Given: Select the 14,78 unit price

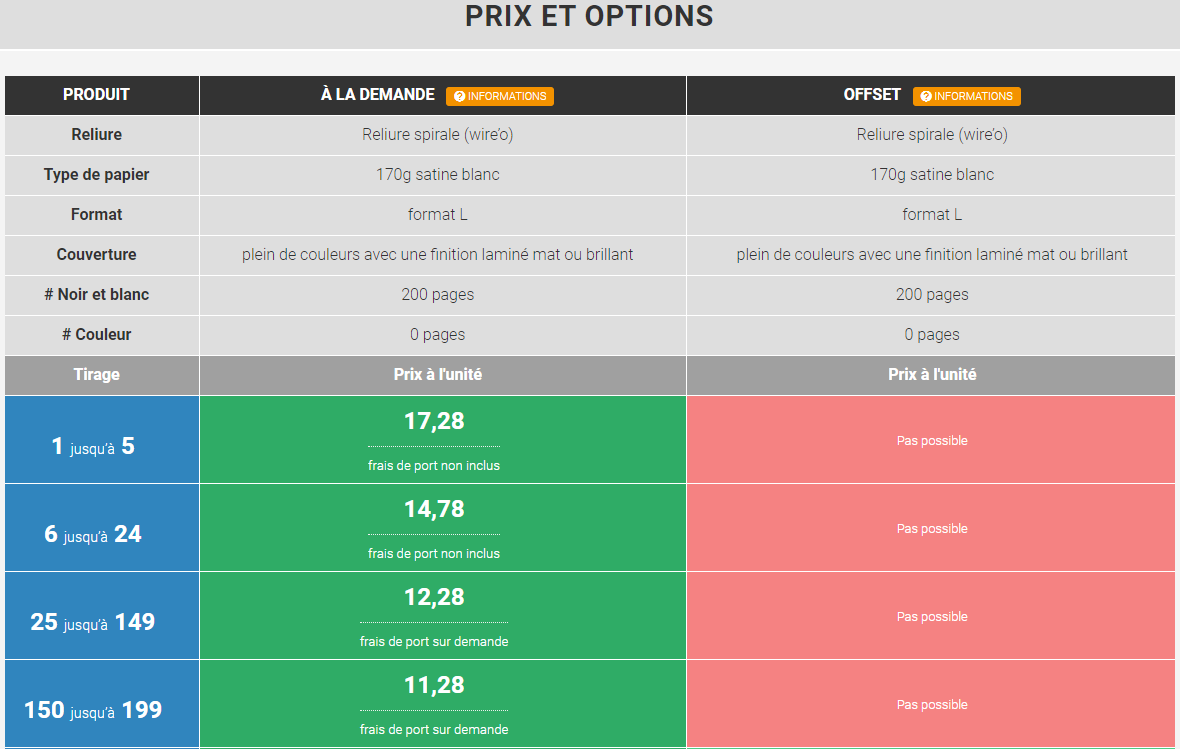Looking at the screenshot, I should click(434, 509).
